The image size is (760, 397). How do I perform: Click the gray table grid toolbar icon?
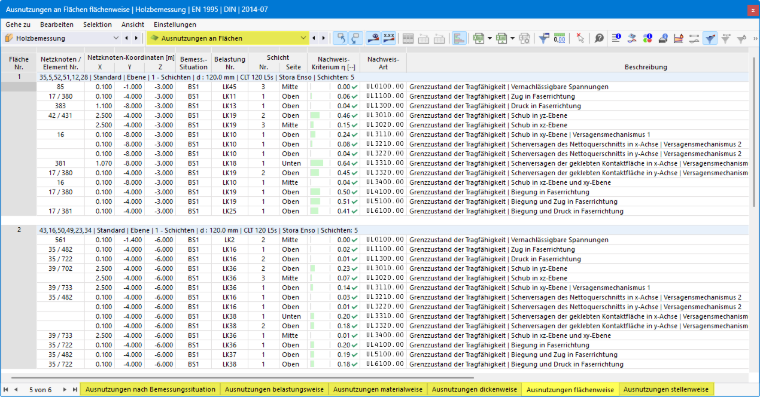[x=408, y=38]
